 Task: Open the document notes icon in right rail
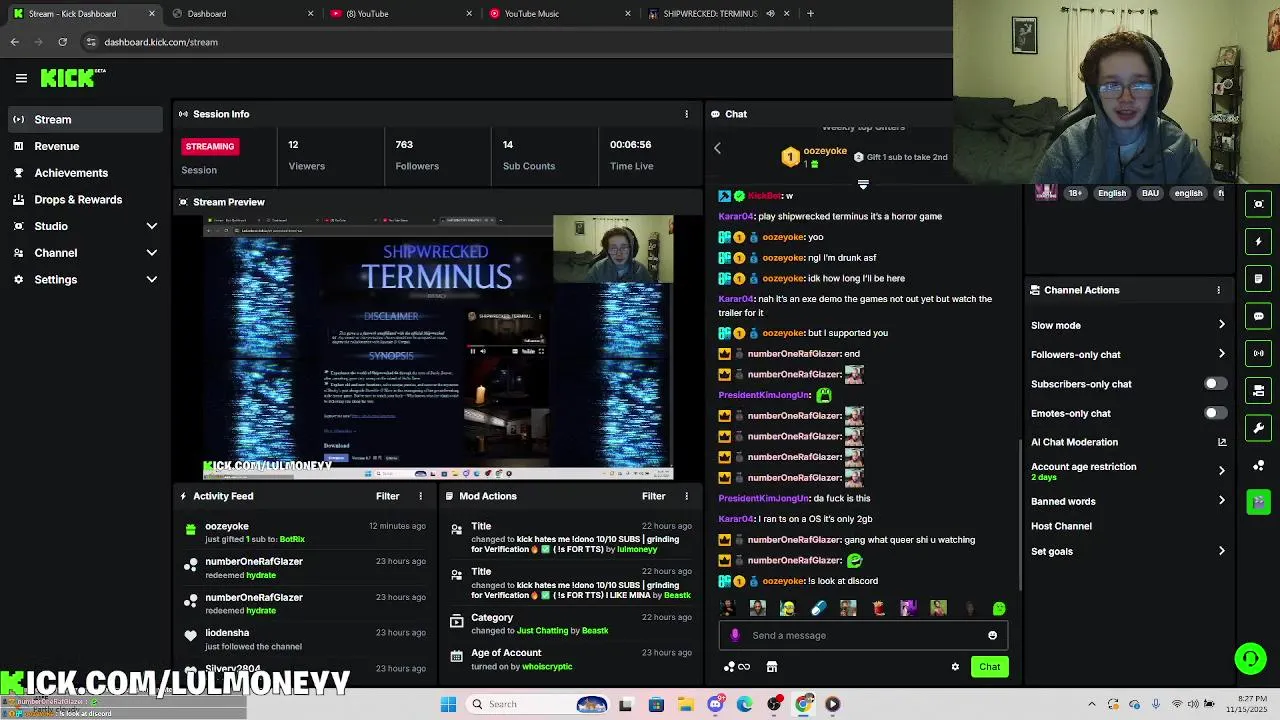pyautogui.click(x=1259, y=278)
